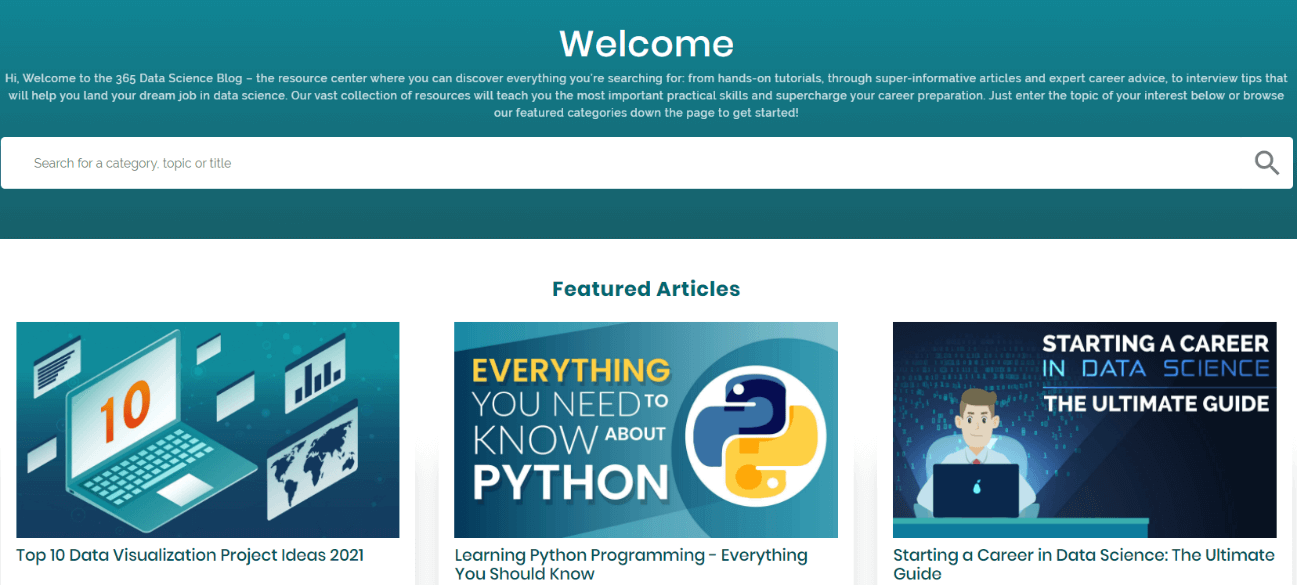Click THE ULTIMATE GUIDE text in career banner

pyautogui.click(x=1156, y=404)
